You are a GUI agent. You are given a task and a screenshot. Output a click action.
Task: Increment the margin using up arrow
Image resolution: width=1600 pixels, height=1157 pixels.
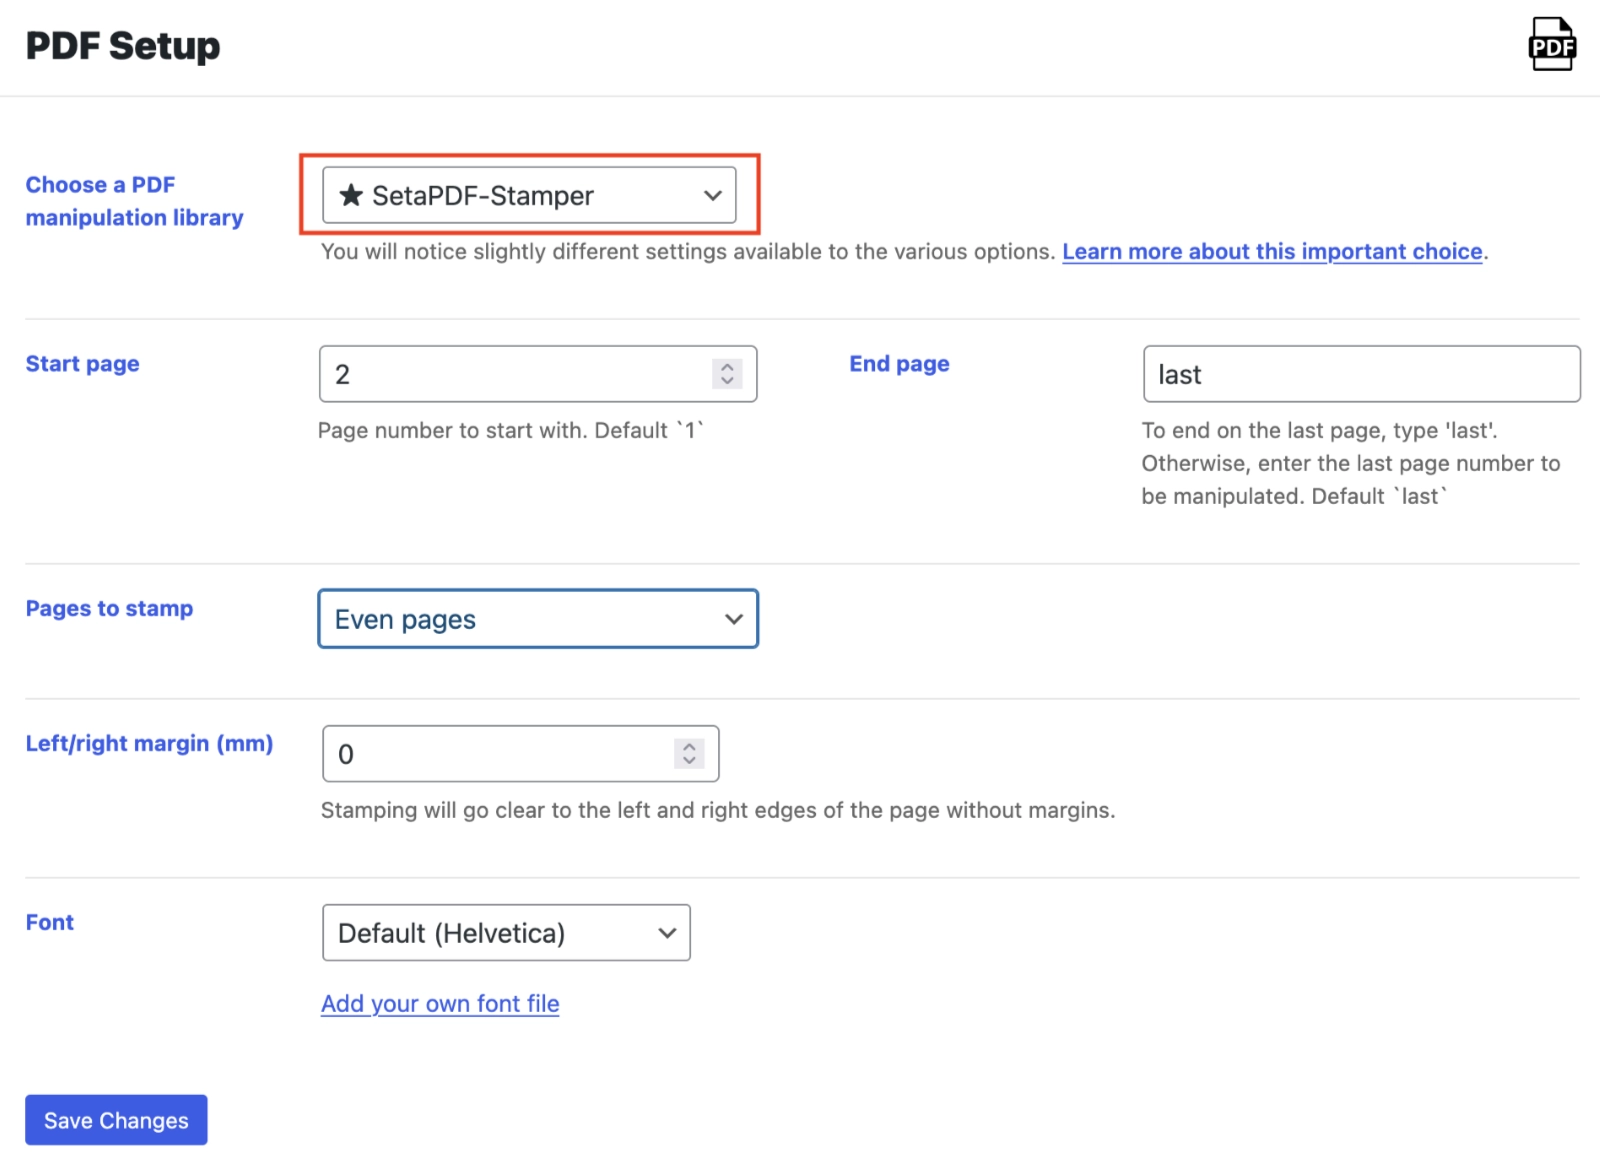(689, 747)
